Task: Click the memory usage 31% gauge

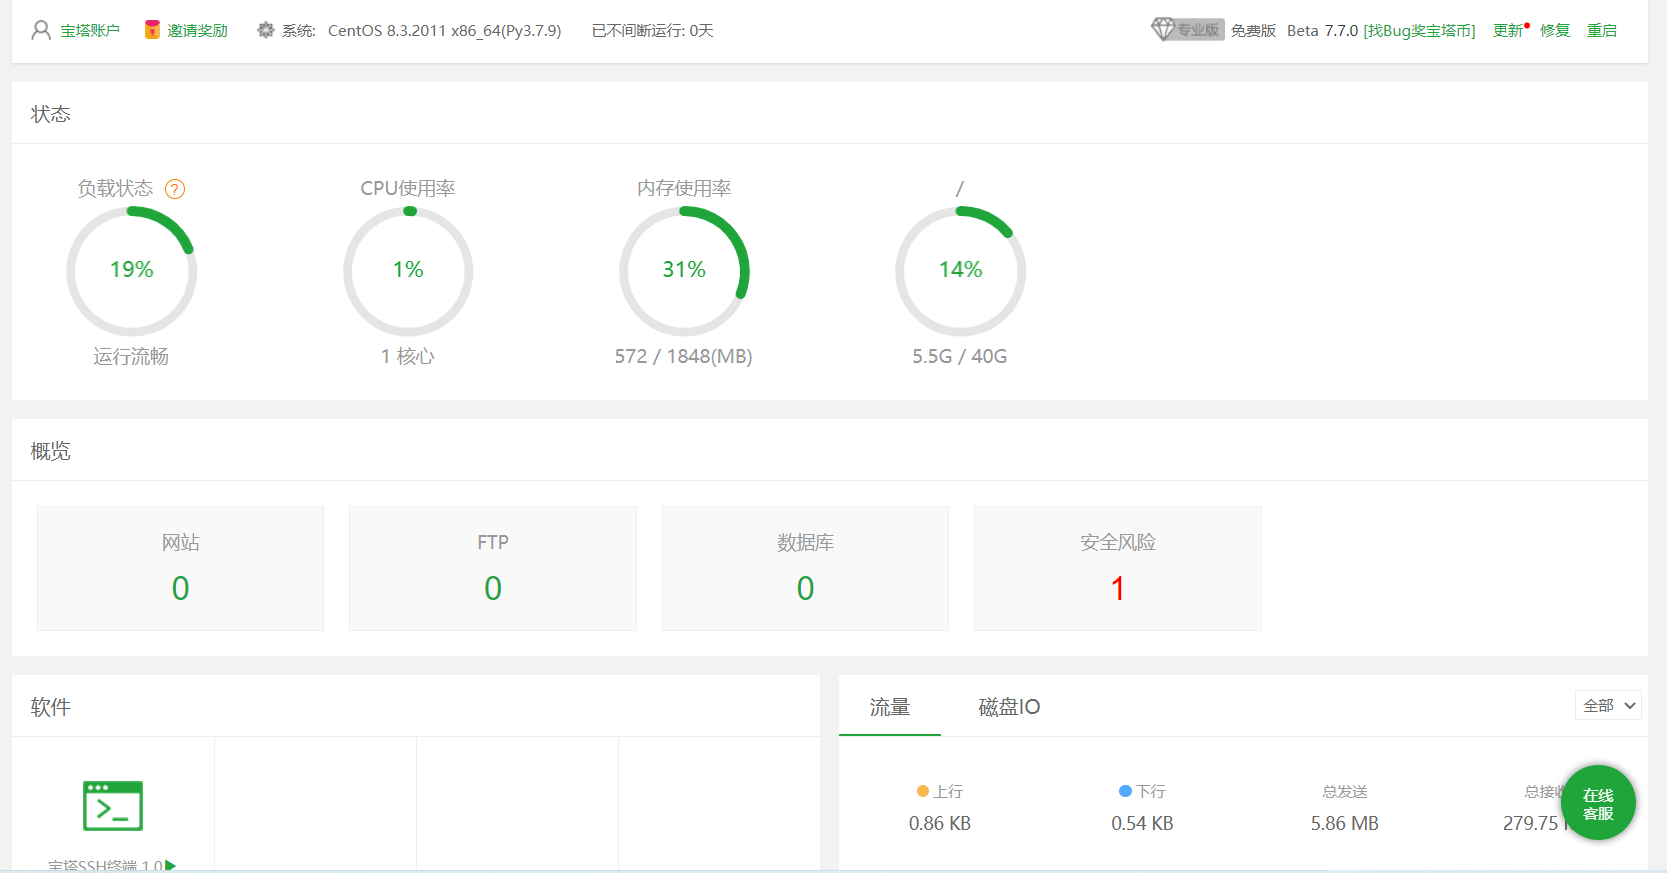Action: [684, 270]
